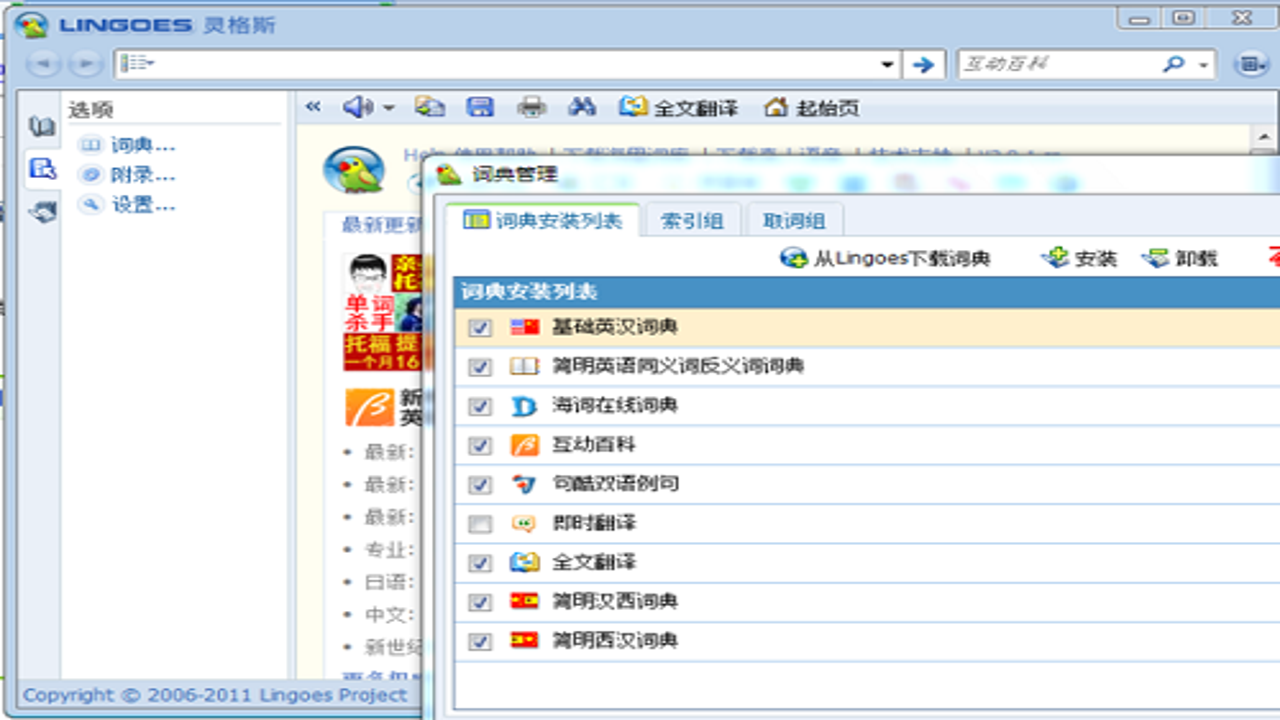Viewport: 1280px width, 720px height.
Task: Click the back navigation arrow
Action: 43,64
